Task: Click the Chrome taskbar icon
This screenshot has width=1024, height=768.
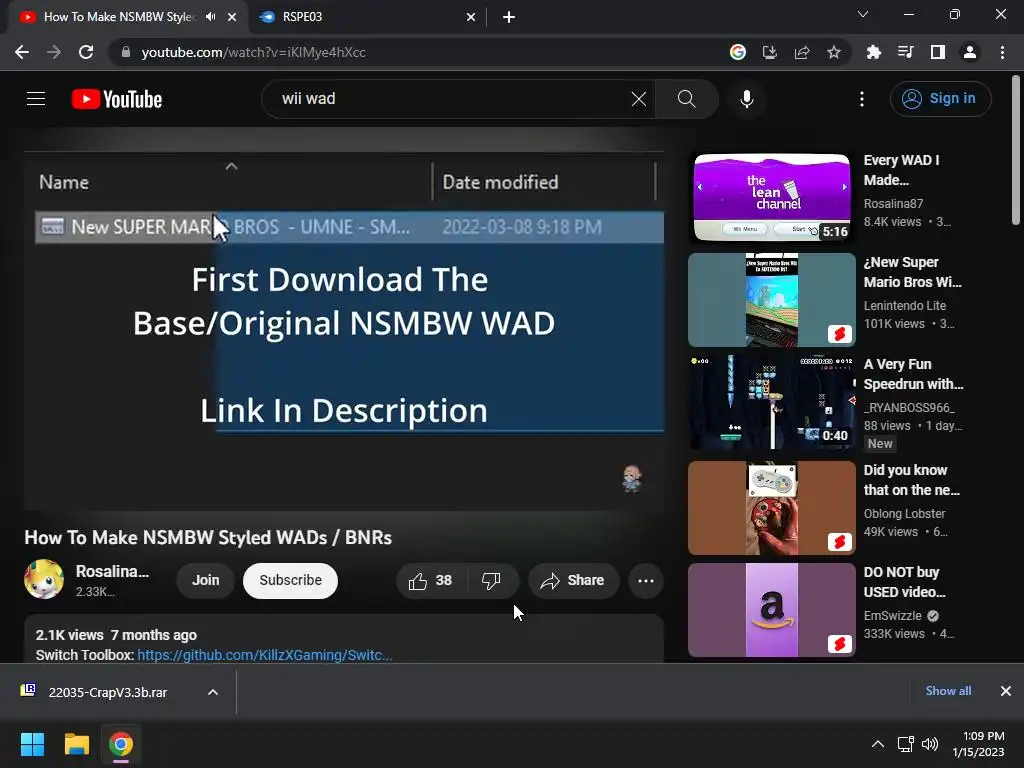Action: tap(121, 744)
